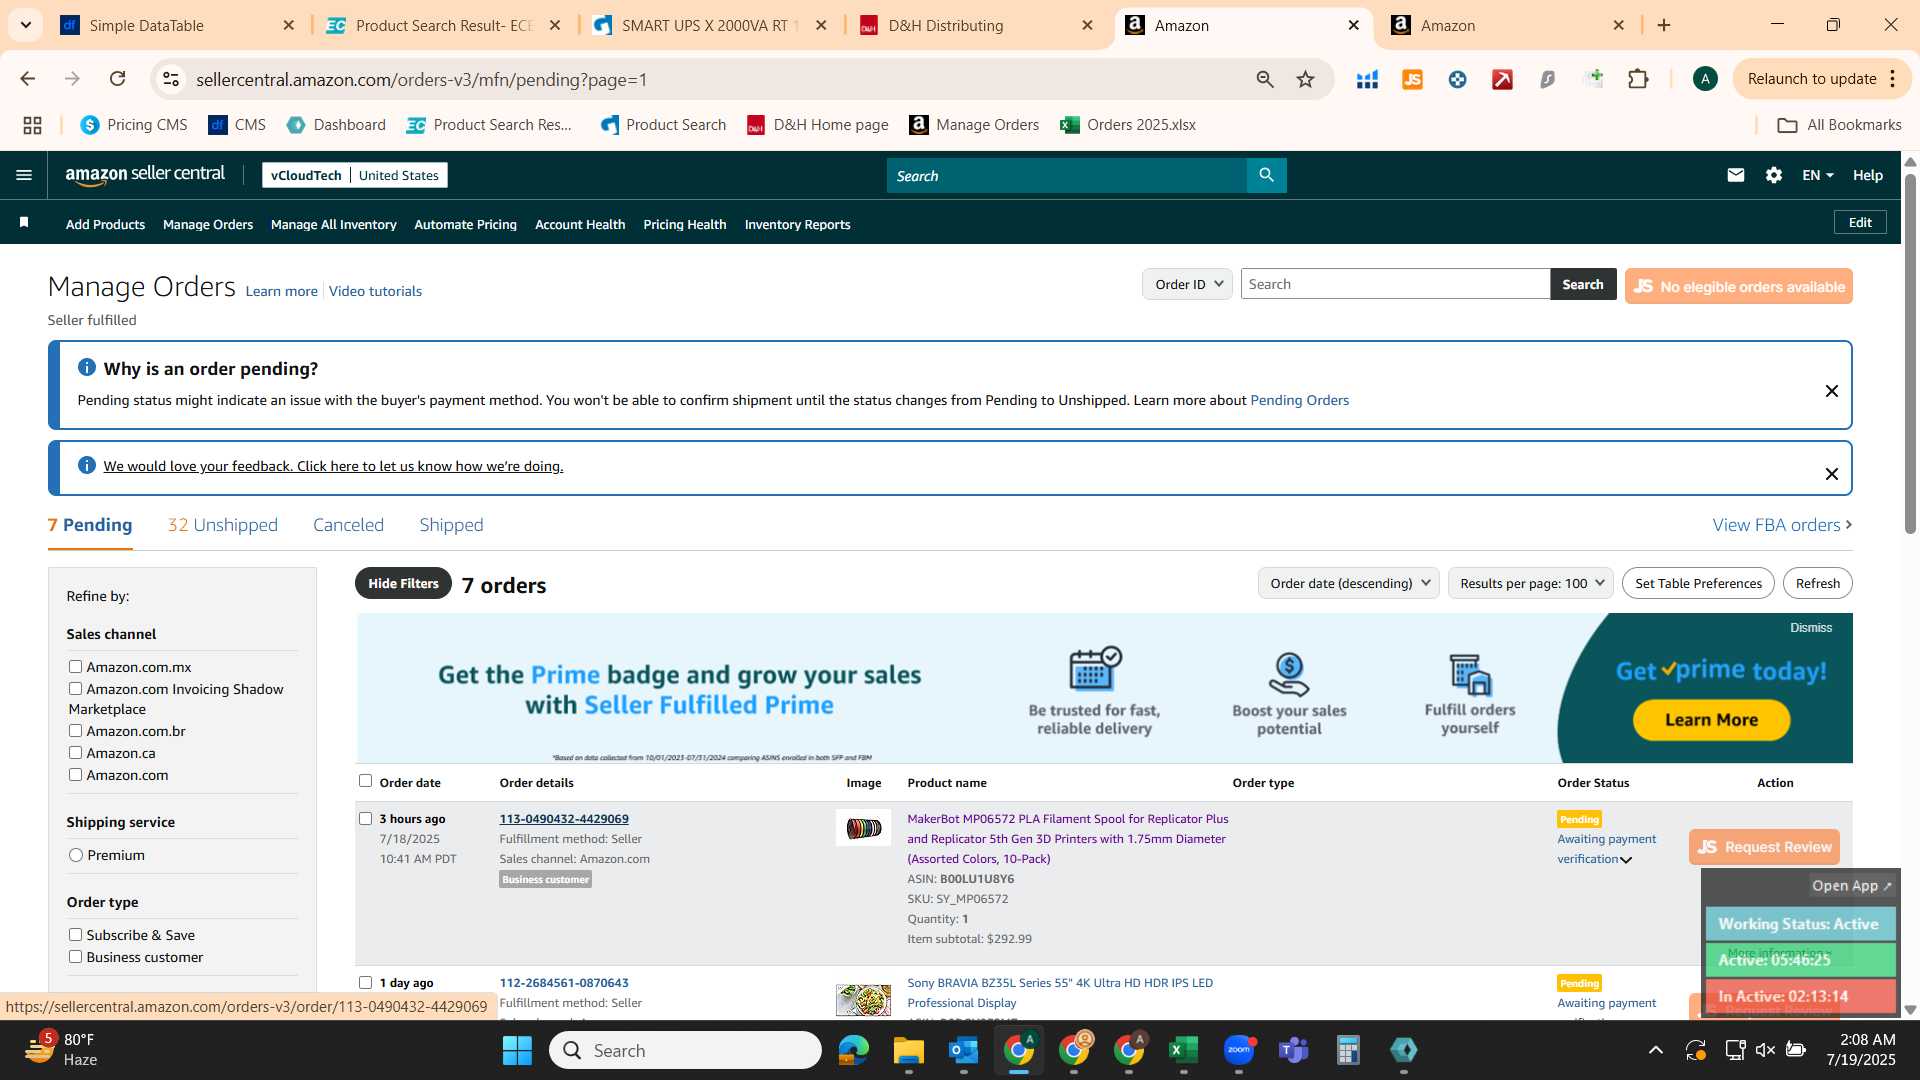Screen dimensions: 1920x1080
Task: Check the Amazon.com.mx sales channel filter
Action: pos(75,666)
